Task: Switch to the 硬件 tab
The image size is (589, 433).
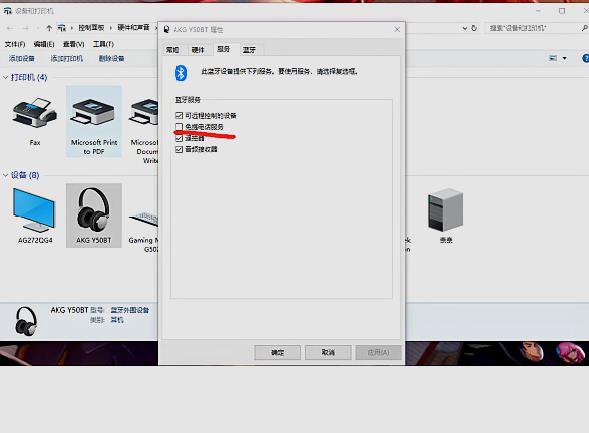Action: click(x=198, y=50)
